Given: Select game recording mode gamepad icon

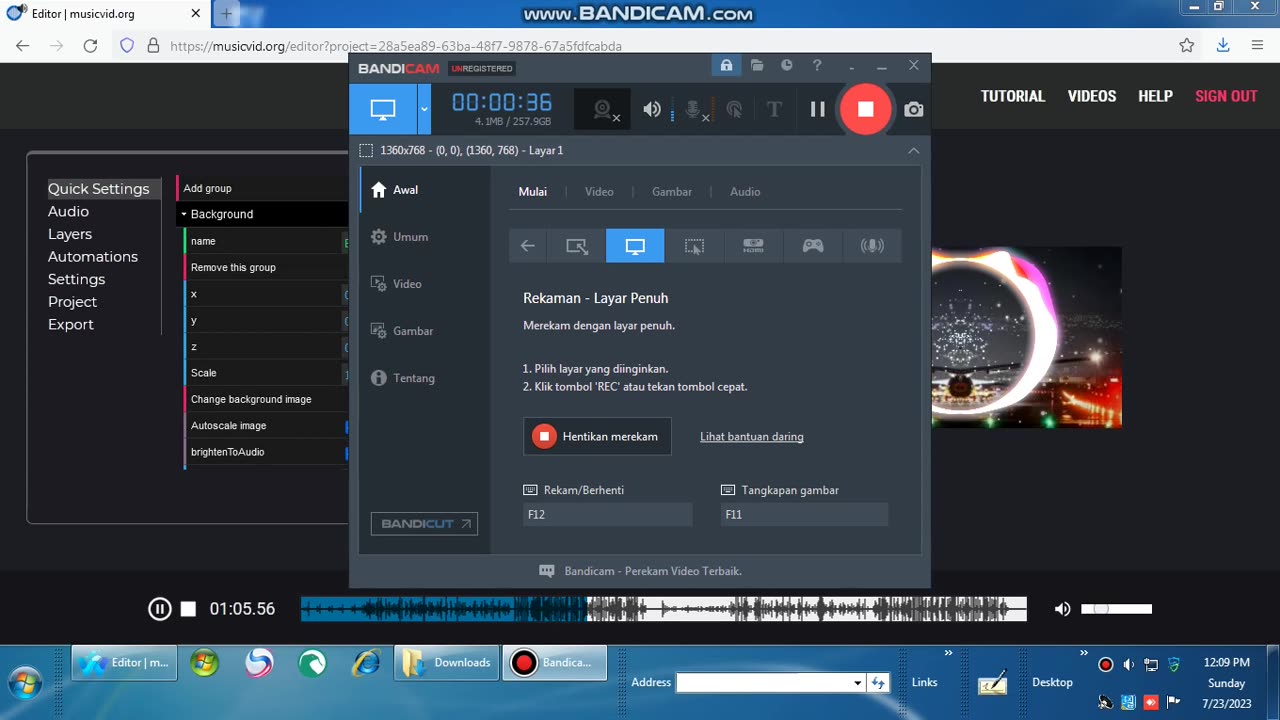Looking at the screenshot, I should 813,246.
